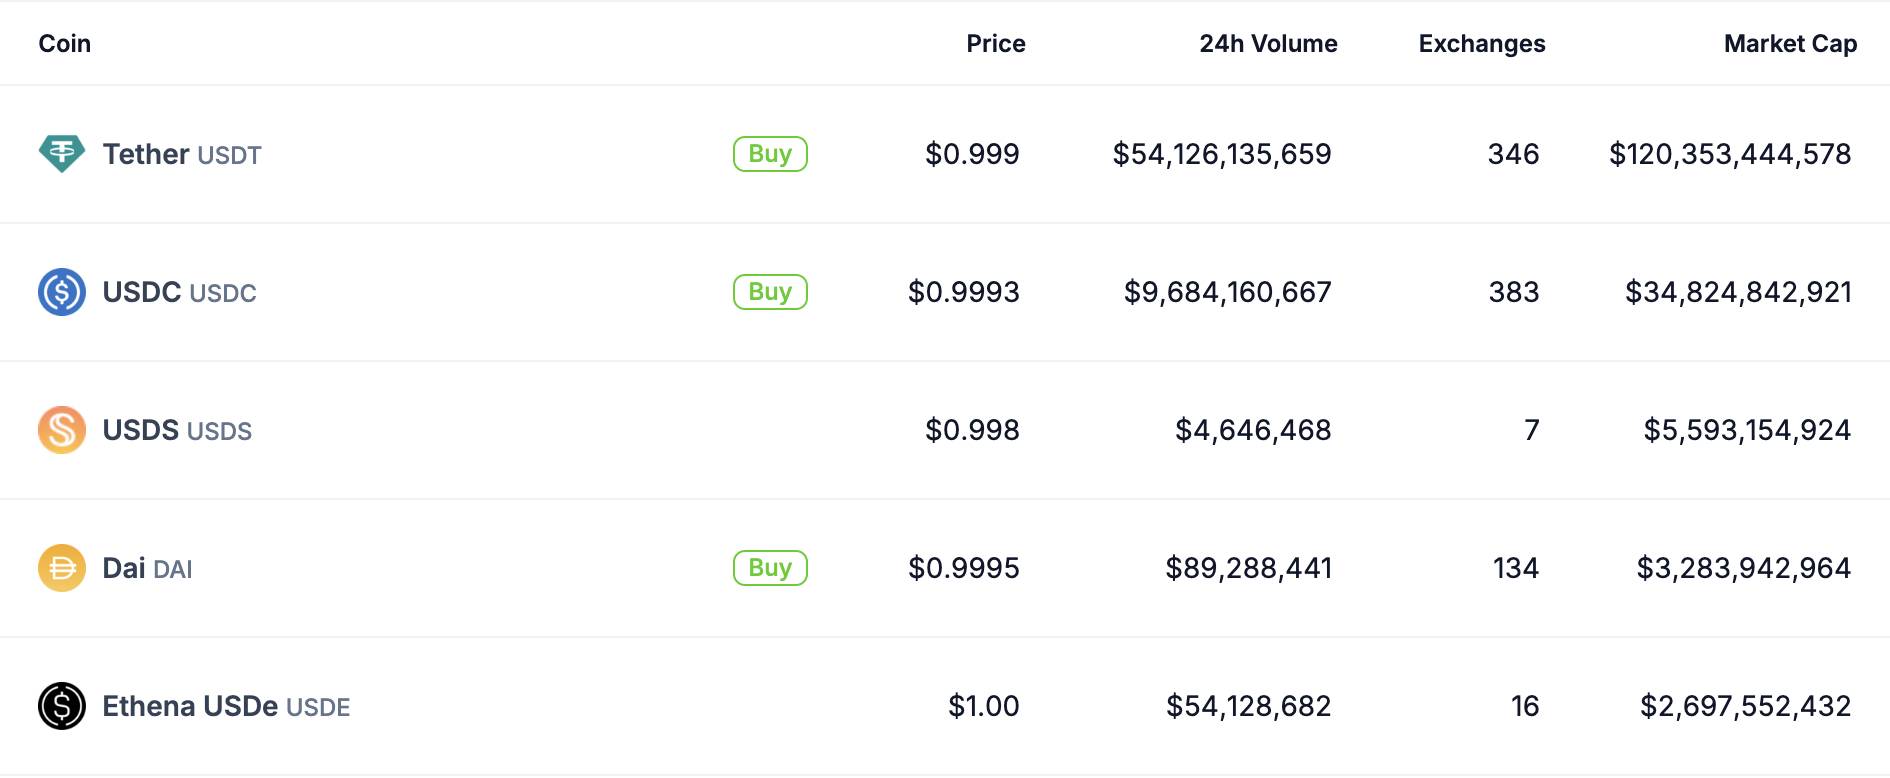Click the Tether coin logo icon
Screen dimensions: 1890x778
click(62, 154)
